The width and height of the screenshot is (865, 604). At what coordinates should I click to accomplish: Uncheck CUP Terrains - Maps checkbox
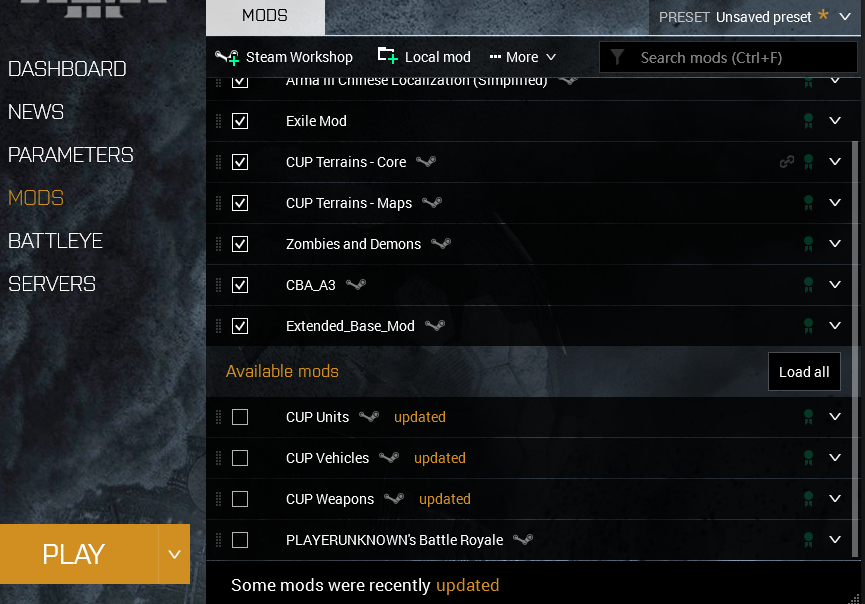coord(240,203)
